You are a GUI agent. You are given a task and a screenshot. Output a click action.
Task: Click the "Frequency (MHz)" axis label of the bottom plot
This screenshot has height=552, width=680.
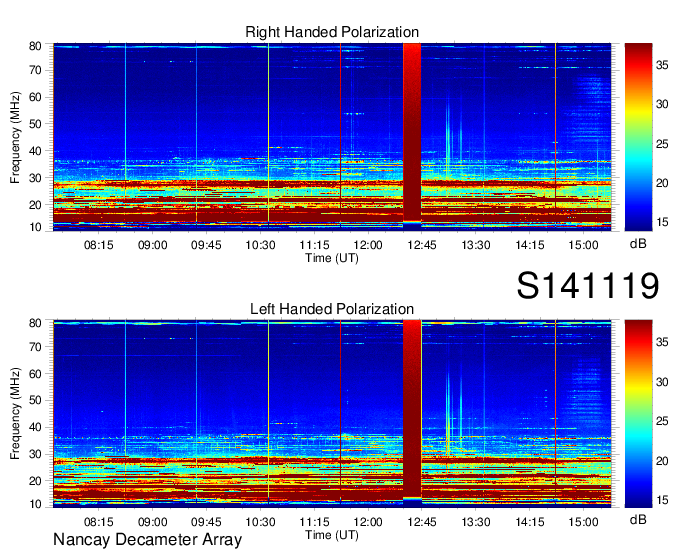tap(15, 414)
